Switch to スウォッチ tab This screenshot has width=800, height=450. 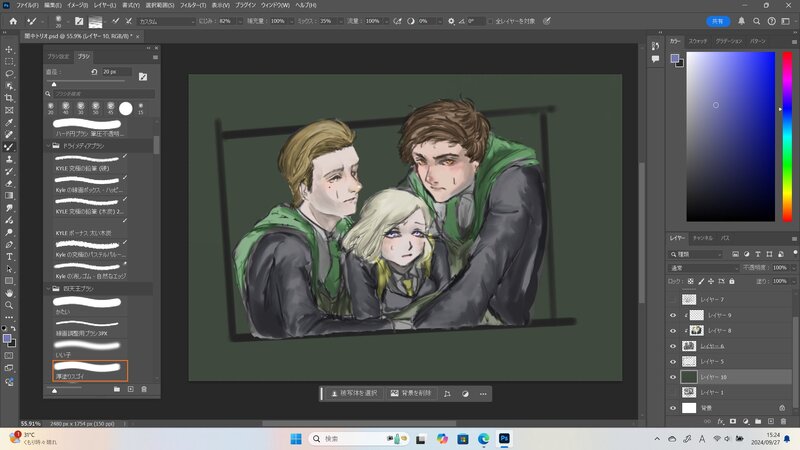[697, 41]
